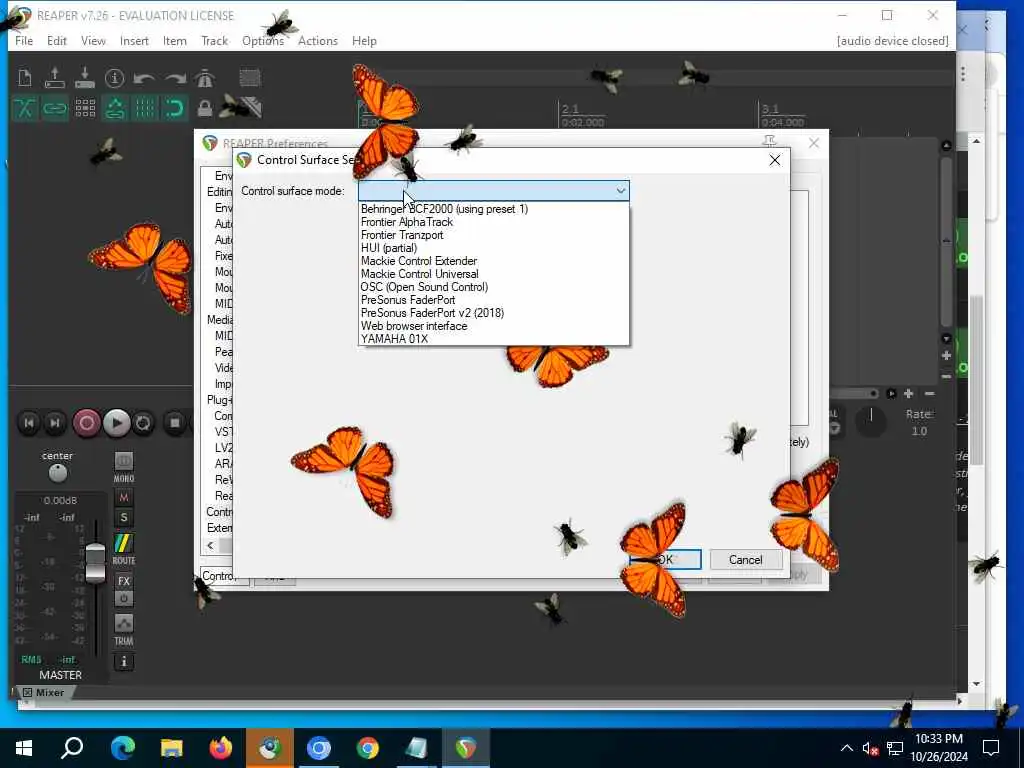
Task: Click the 2.1 timeline ruler marker
Action: click(x=570, y=109)
